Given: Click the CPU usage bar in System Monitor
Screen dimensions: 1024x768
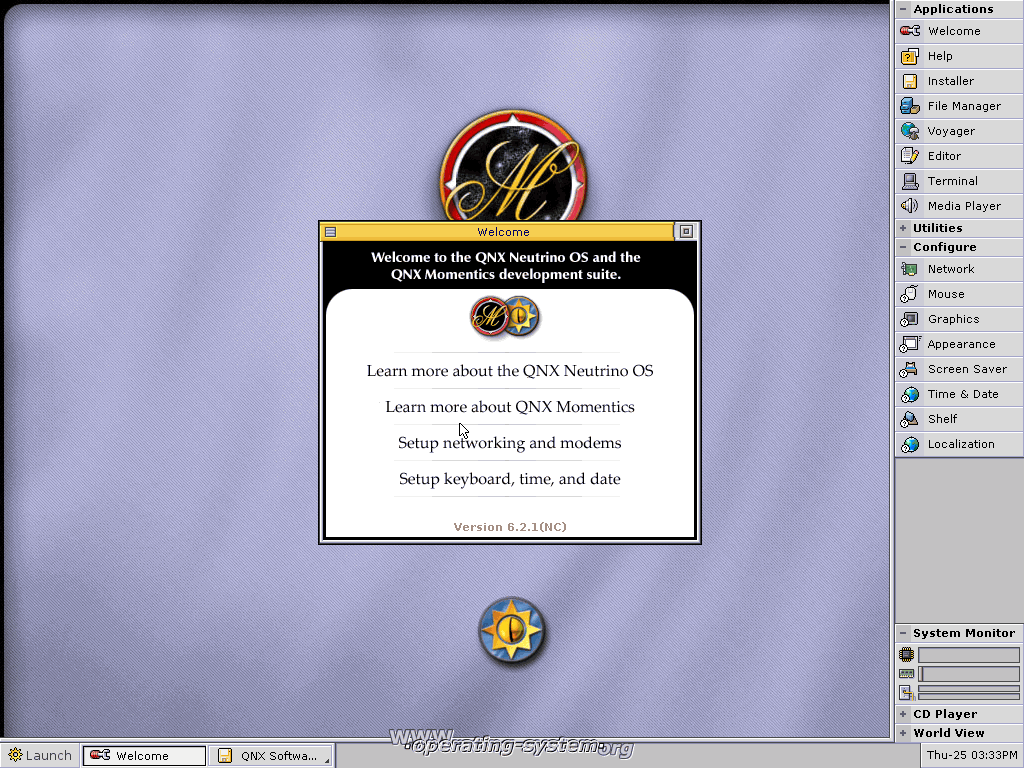Looking at the screenshot, I should click(968, 654).
